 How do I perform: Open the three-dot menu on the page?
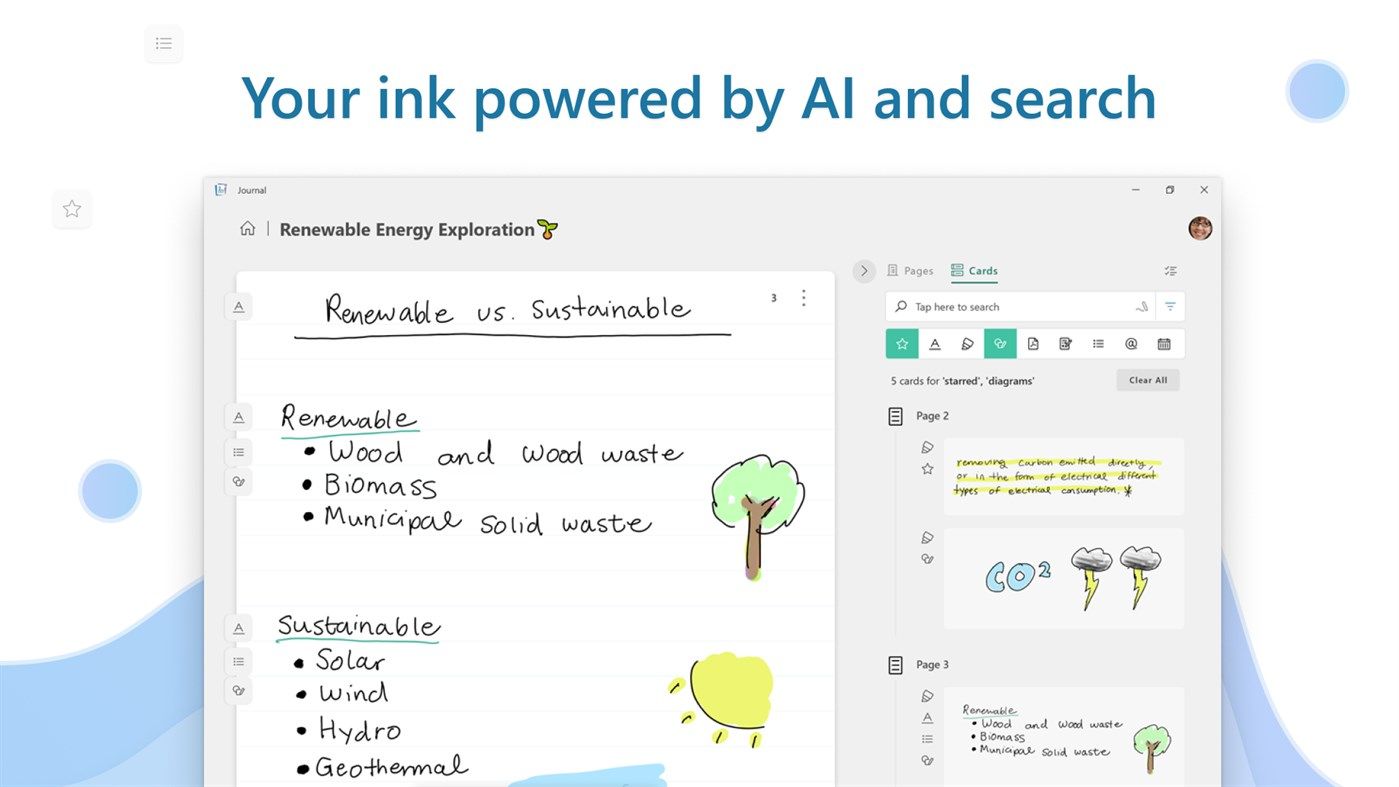coord(803,297)
